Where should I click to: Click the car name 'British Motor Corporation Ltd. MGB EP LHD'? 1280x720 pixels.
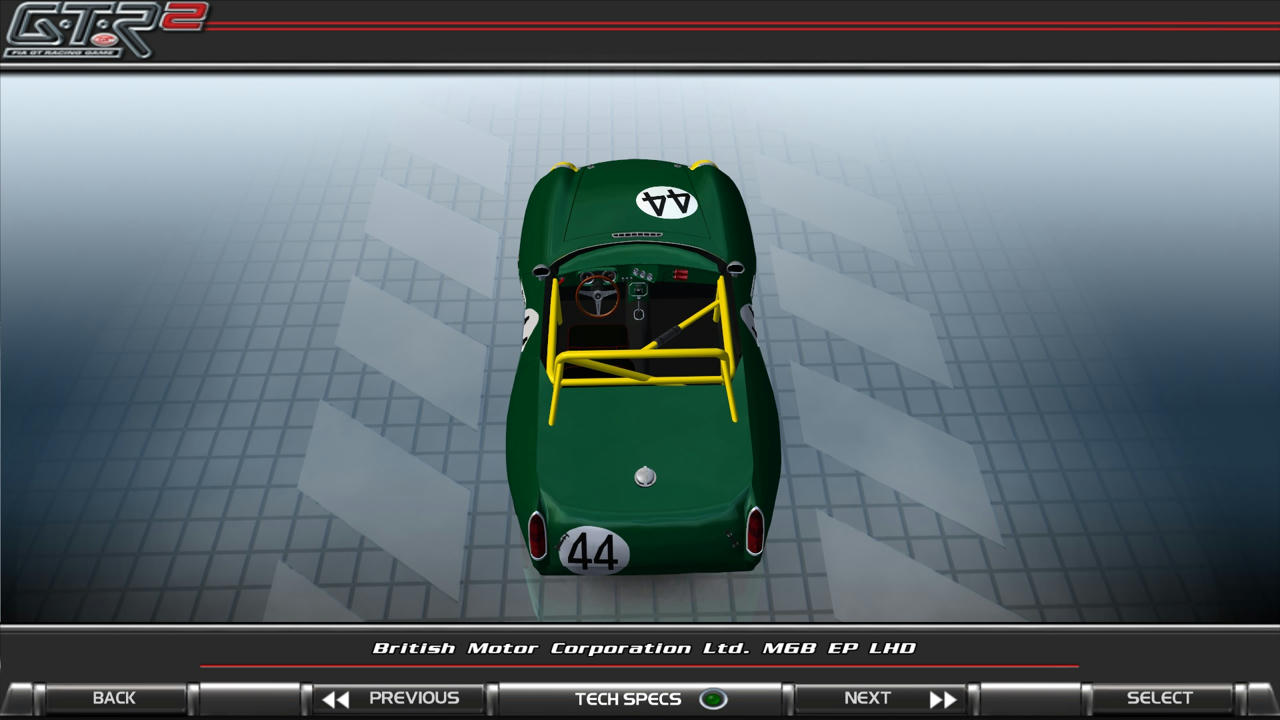pos(644,648)
